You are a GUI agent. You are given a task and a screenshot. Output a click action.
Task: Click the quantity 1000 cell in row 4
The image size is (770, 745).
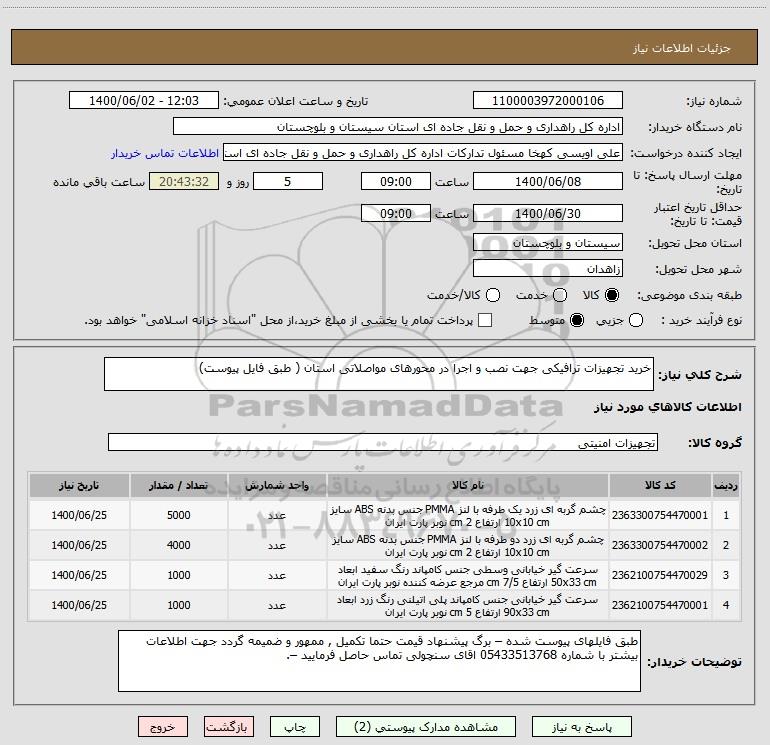179,605
